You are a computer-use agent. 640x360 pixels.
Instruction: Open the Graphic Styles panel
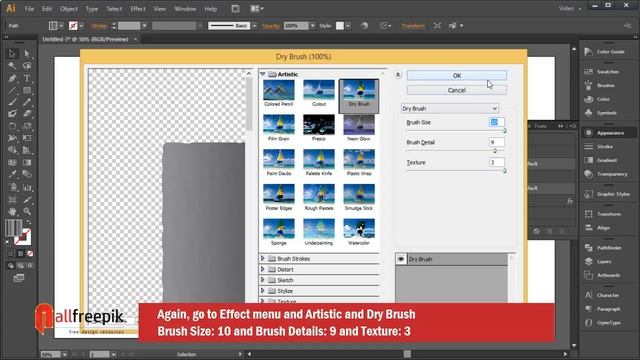click(x=607, y=194)
